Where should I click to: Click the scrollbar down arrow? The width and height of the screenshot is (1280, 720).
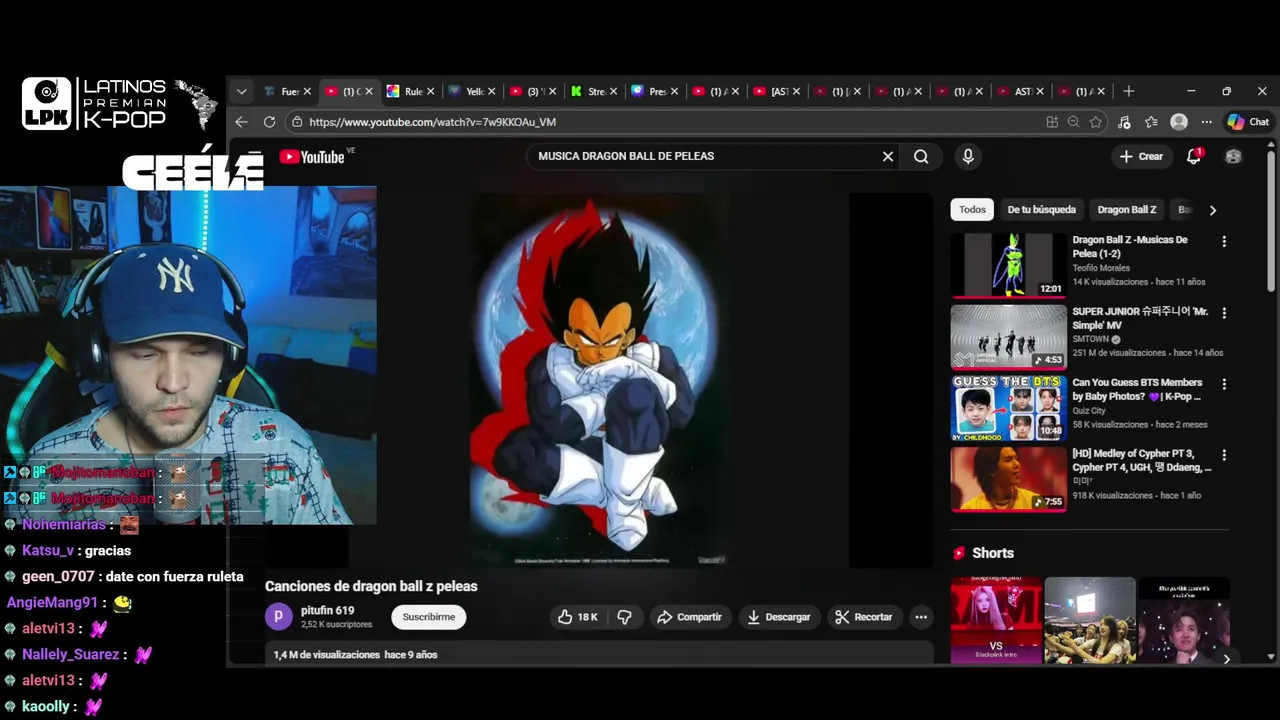click(1271, 657)
